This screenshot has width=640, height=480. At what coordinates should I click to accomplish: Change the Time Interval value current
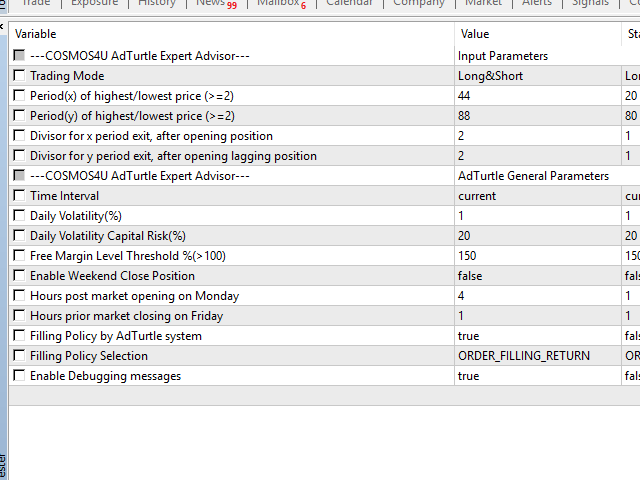tap(476, 196)
